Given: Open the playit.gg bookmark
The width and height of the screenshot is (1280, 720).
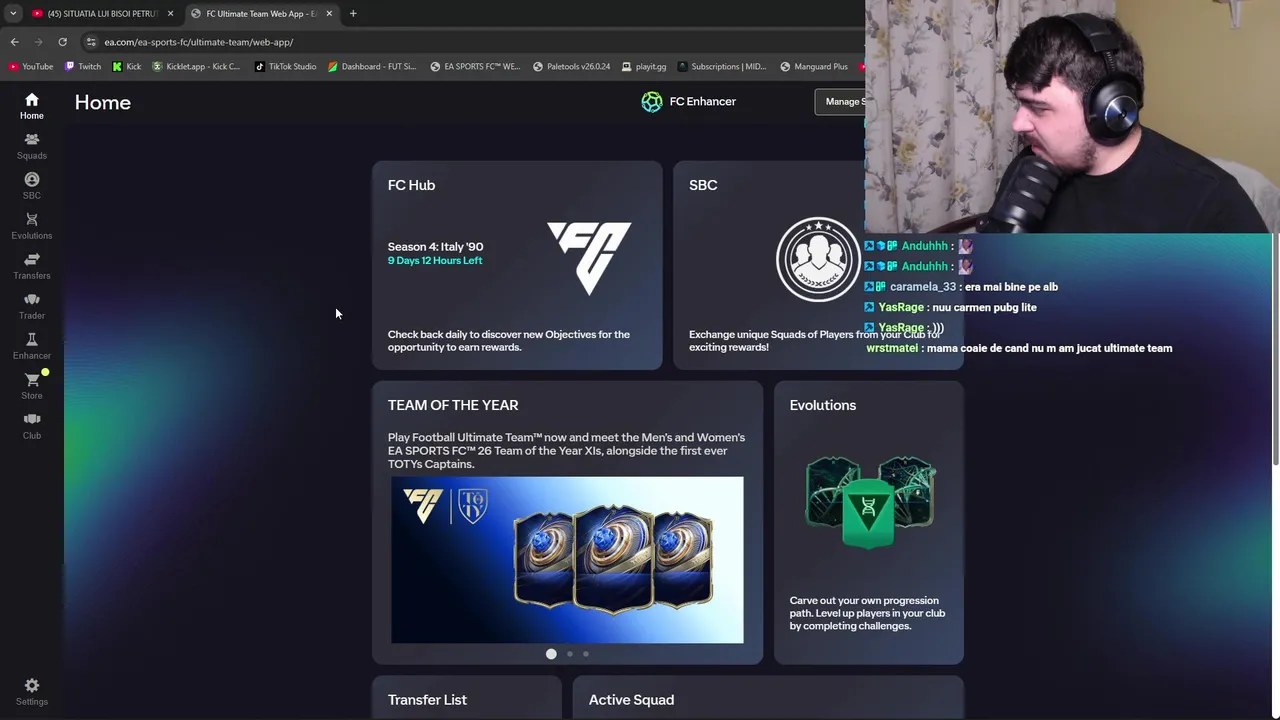Looking at the screenshot, I should pos(643,67).
